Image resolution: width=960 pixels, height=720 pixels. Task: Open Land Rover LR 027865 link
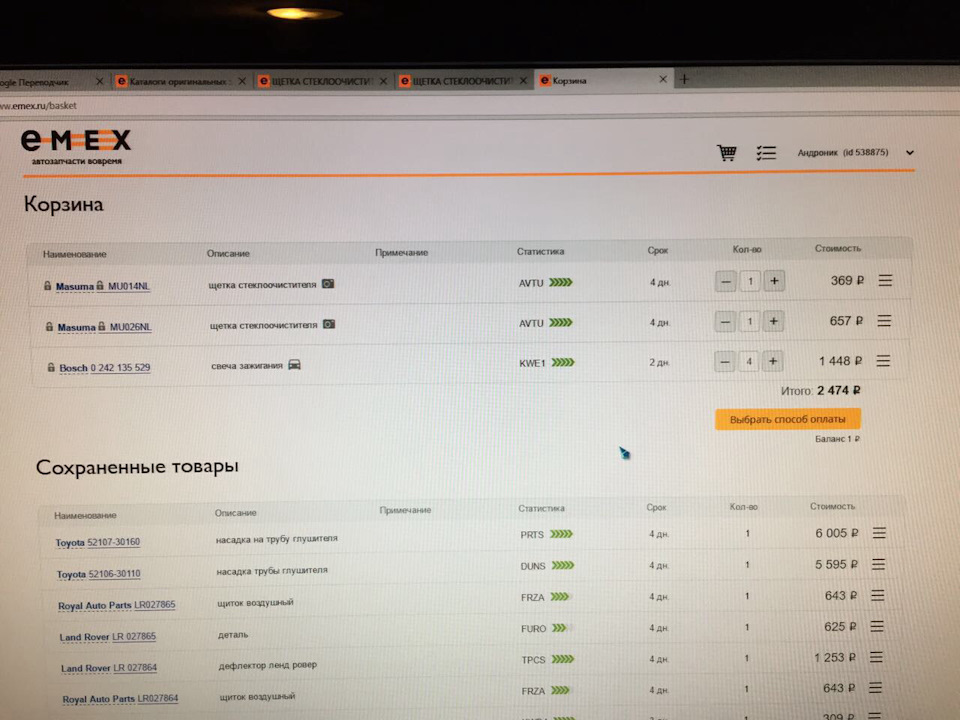(x=108, y=637)
